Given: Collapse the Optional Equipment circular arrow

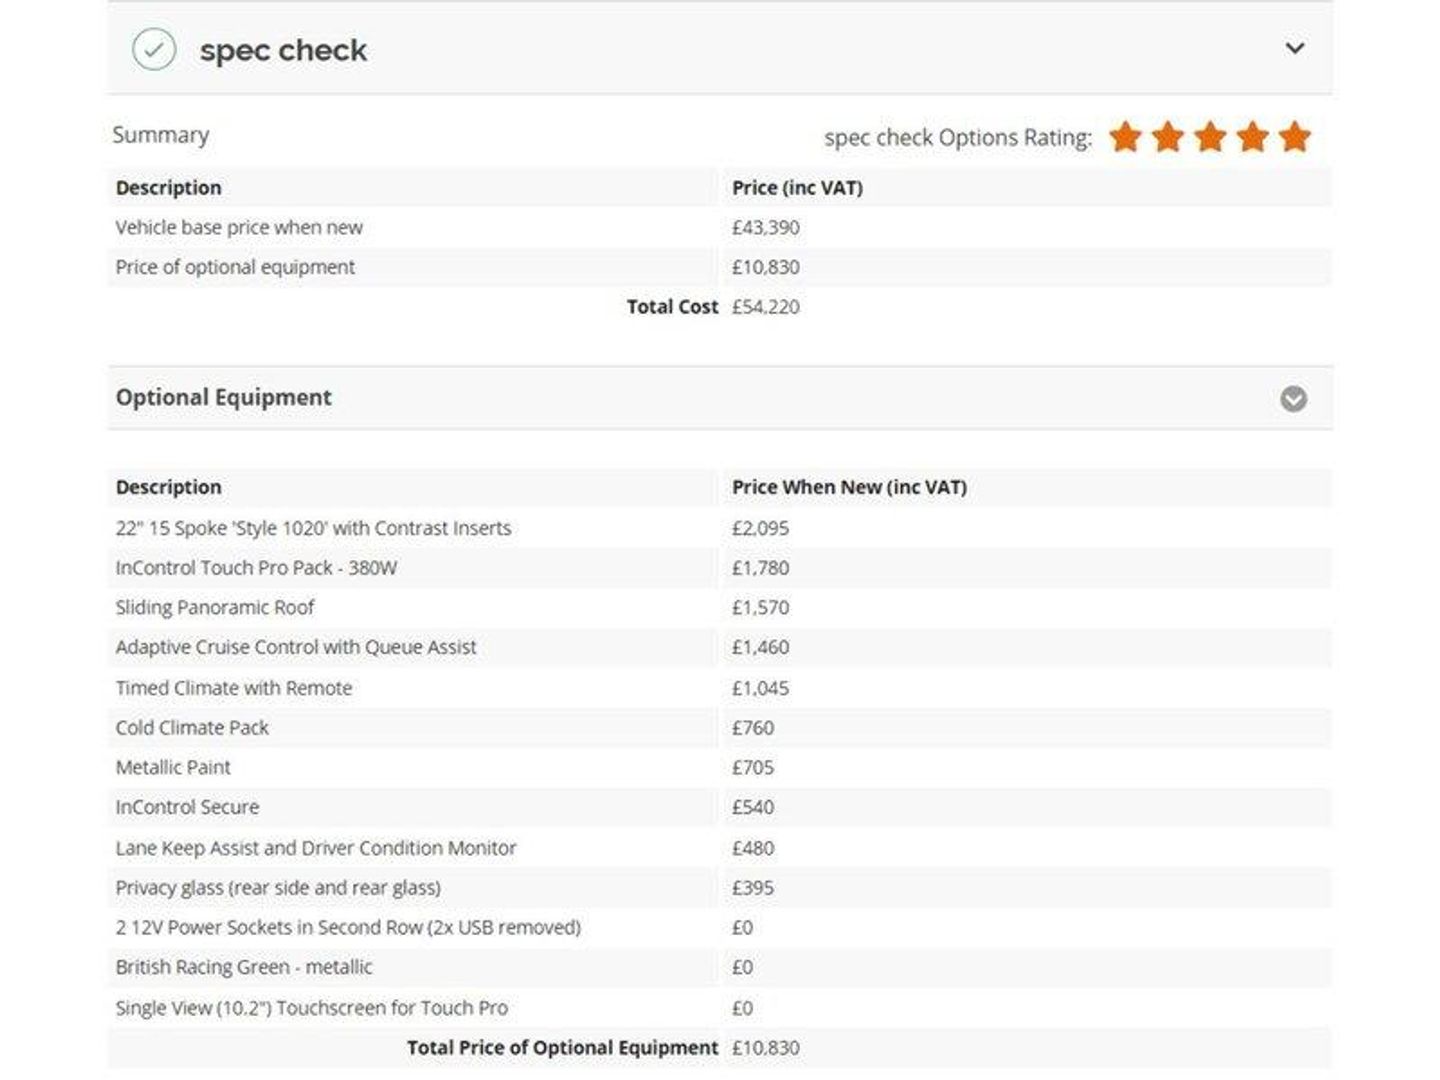Looking at the screenshot, I should point(1293,399).
